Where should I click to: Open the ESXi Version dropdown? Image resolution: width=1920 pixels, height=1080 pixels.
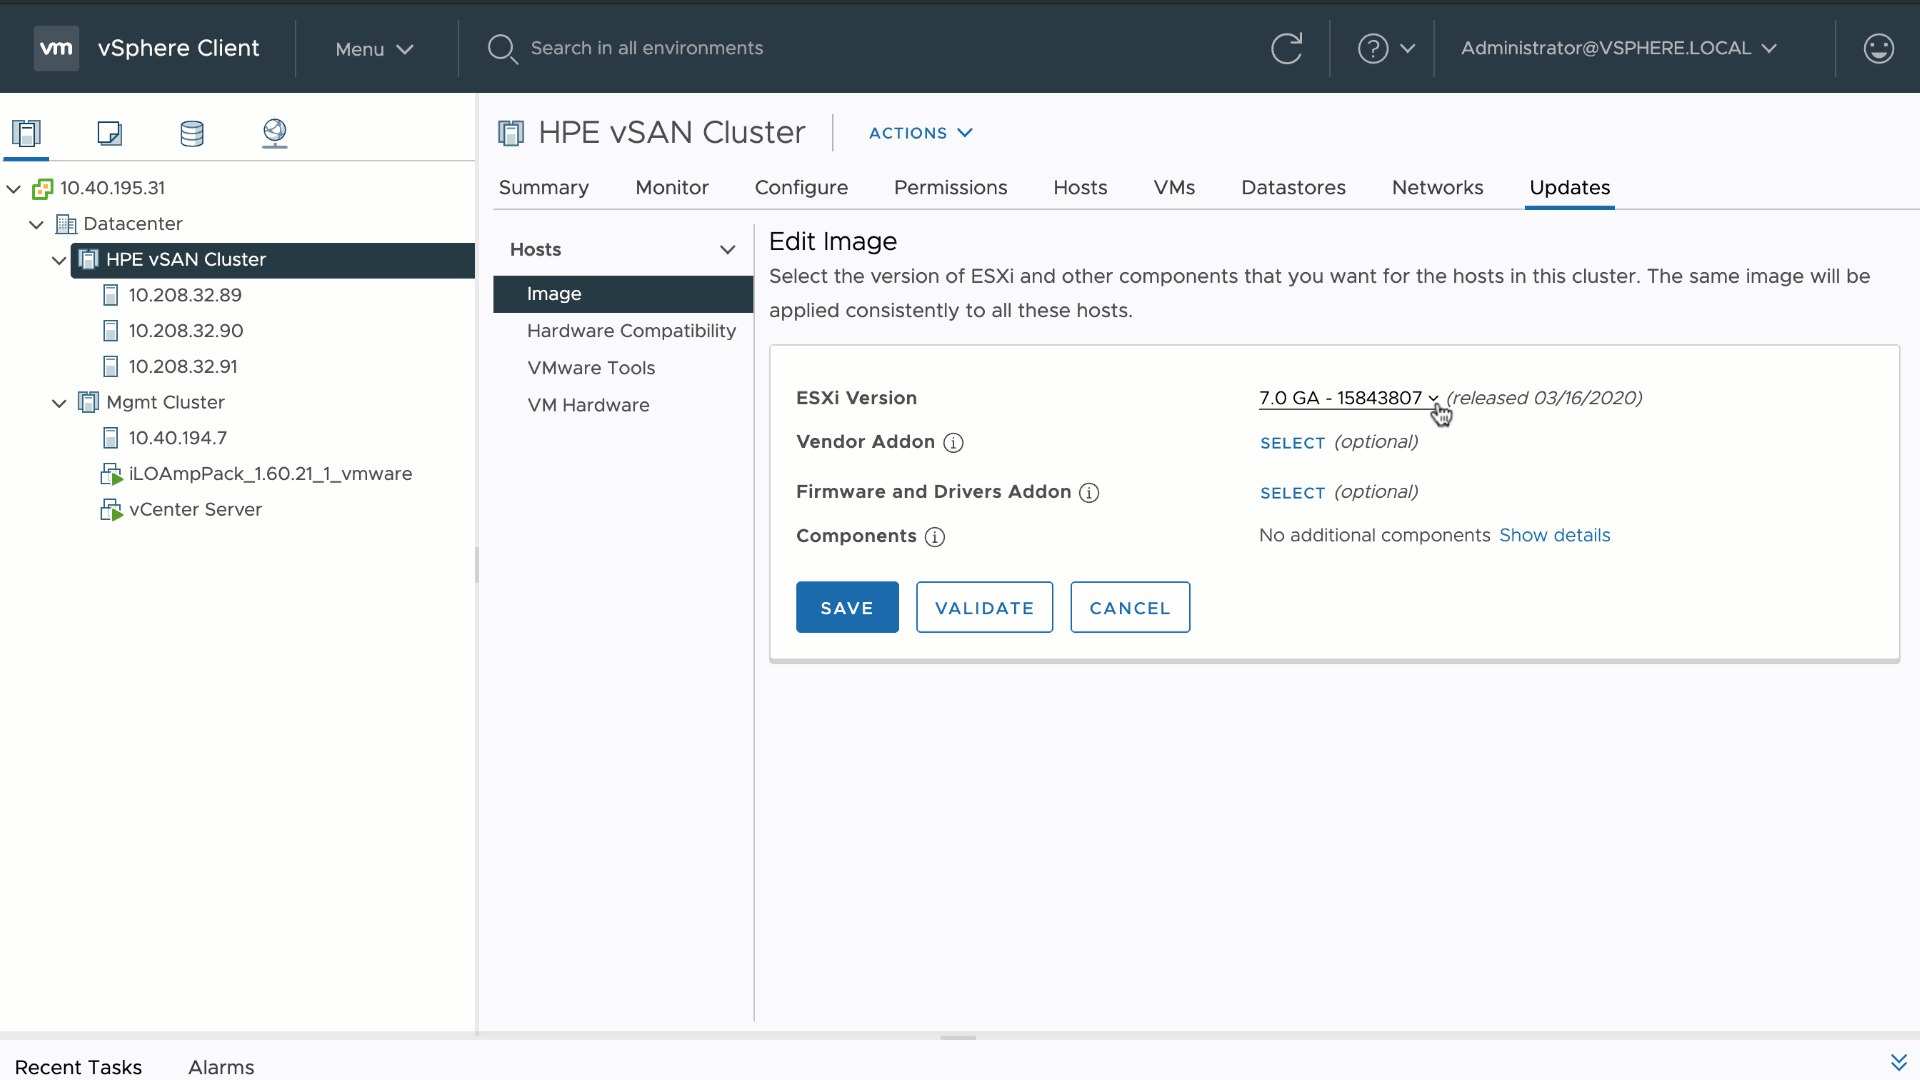(x=1348, y=398)
